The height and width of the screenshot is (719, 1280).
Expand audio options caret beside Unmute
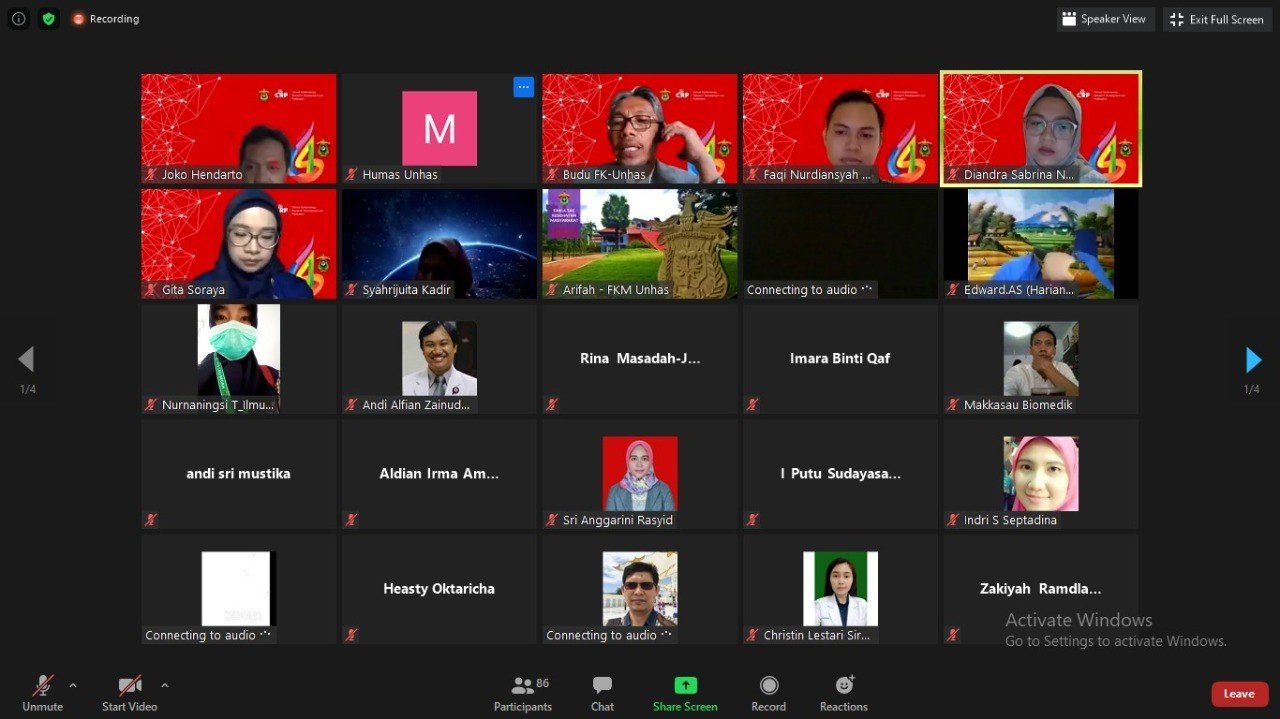73,685
